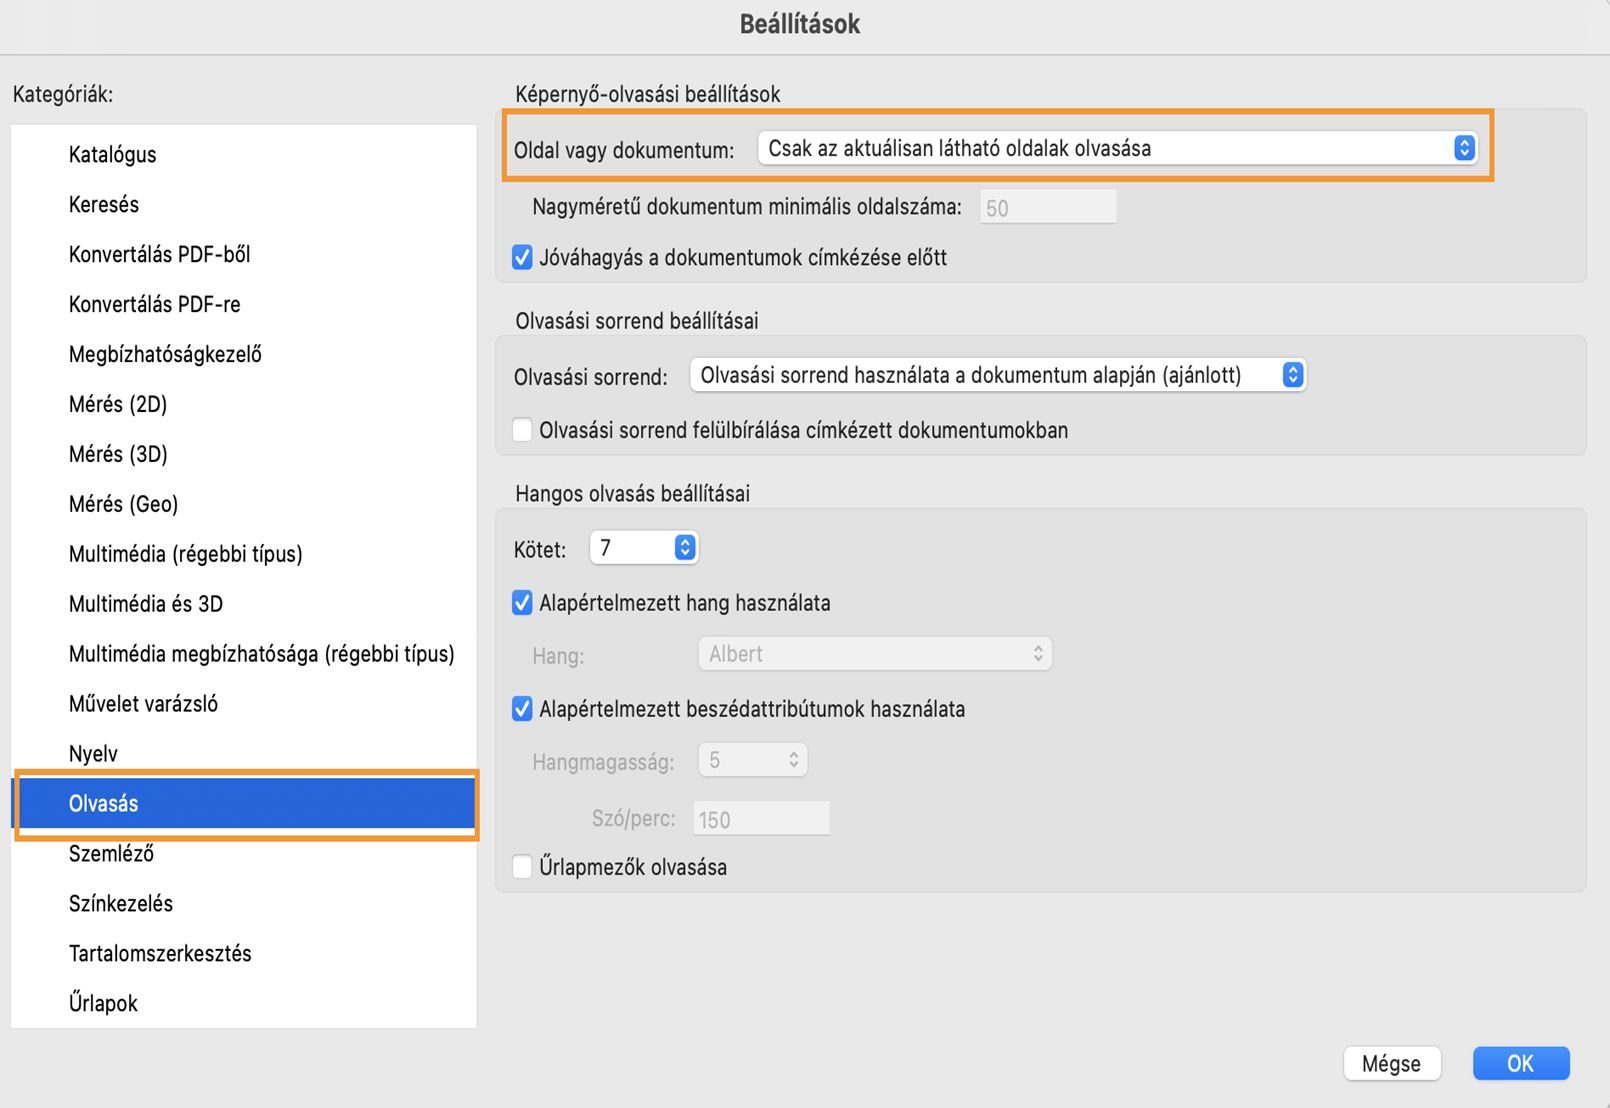Select the Katalógus category
Viewport: 1610px width, 1108px height.
[x=113, y=155]
